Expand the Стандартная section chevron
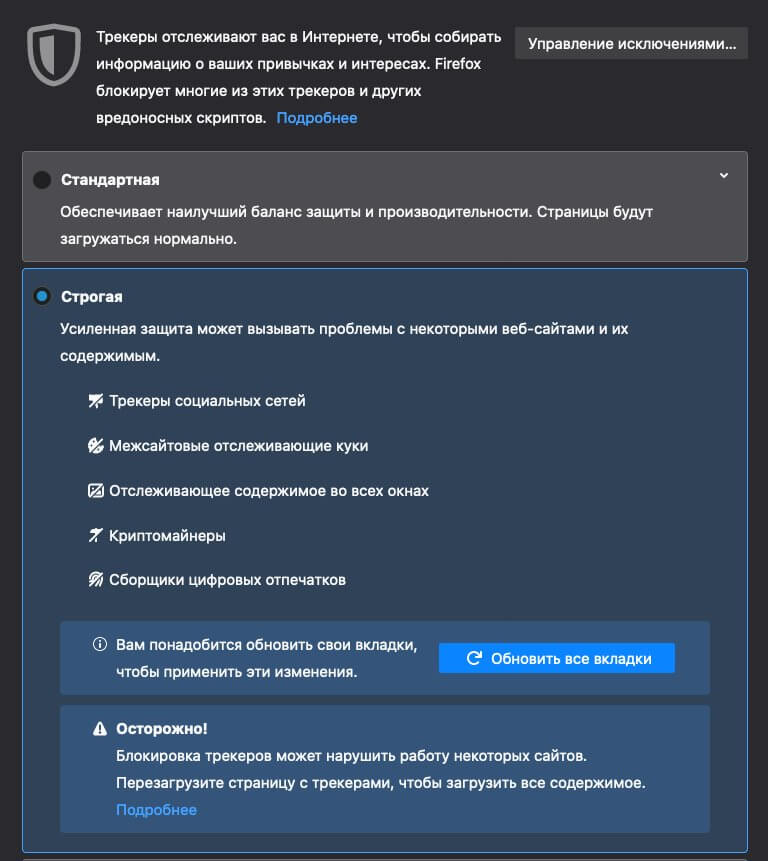Viewport: 768px width, 861px height. pos(725,176)
